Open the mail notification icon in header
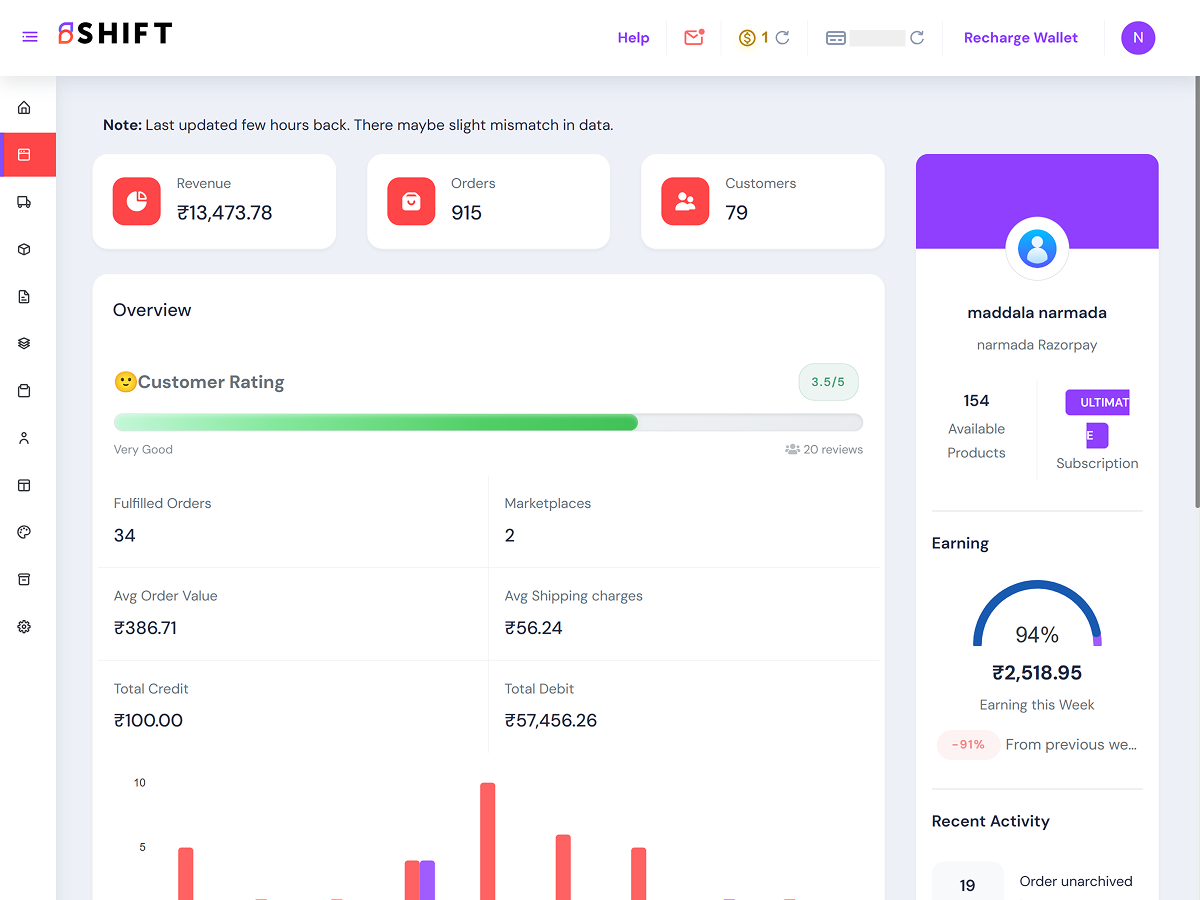The width and height of the screenshot is (1200, 900). pyautogui.click(x=694, y=37)
